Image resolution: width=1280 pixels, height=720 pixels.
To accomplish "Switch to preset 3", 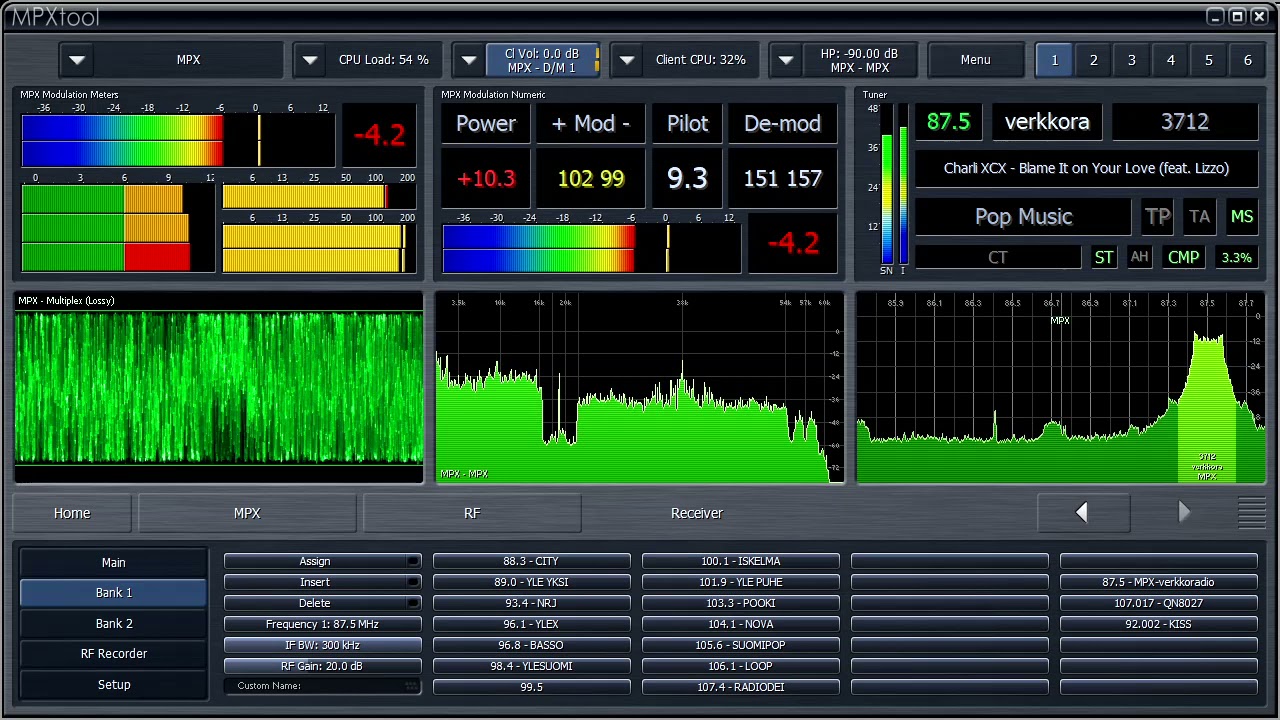I will coord(1132,60).
